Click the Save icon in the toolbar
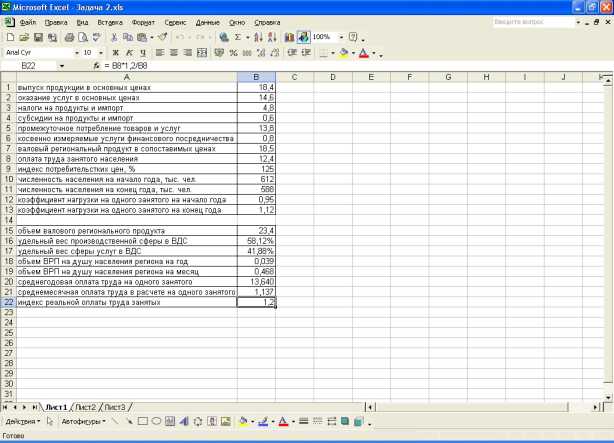 coord(36,37)
